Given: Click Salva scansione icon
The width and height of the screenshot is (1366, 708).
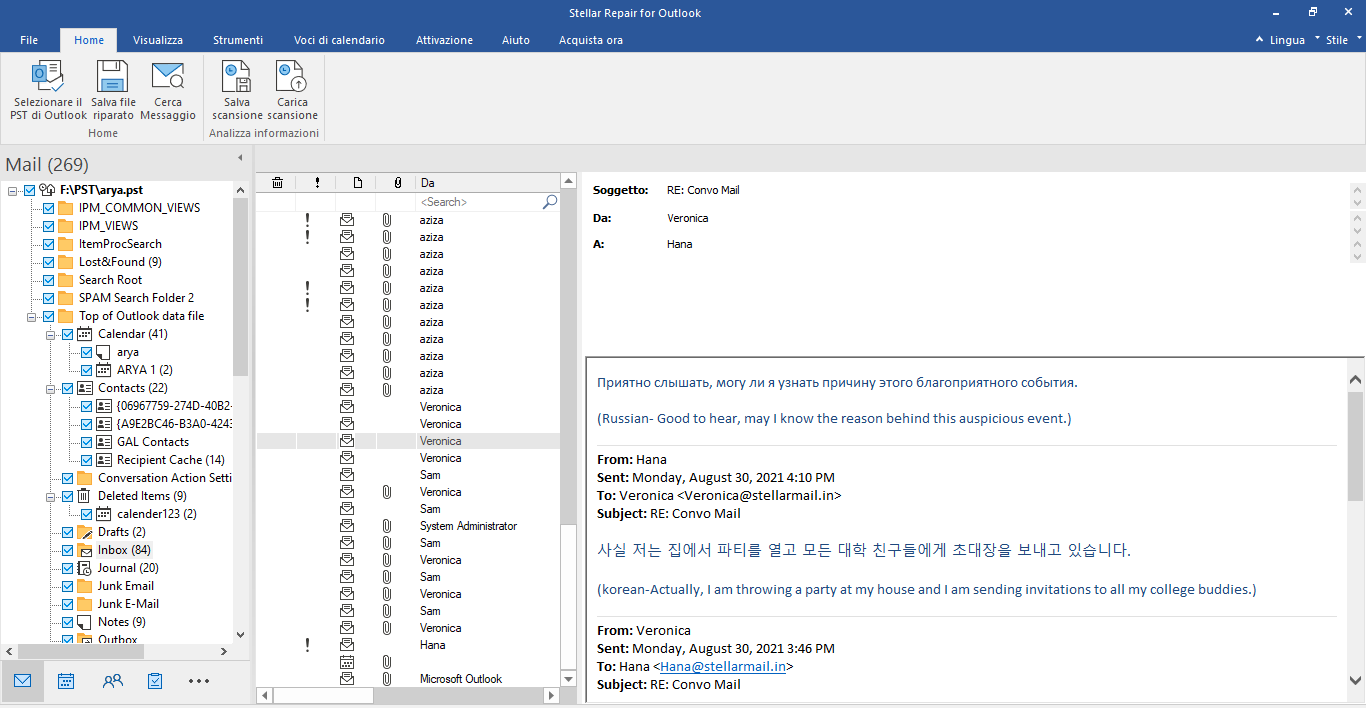Looking at the screenshot, I should coord(237,76).
